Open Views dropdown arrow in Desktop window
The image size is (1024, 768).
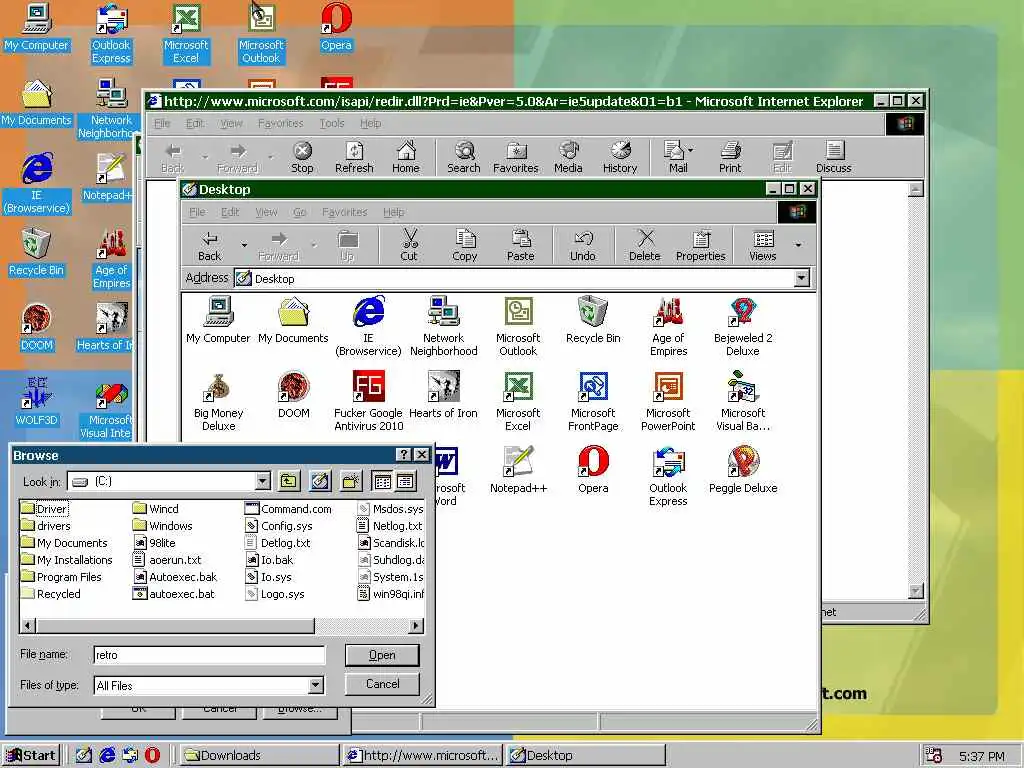(798, 246)
